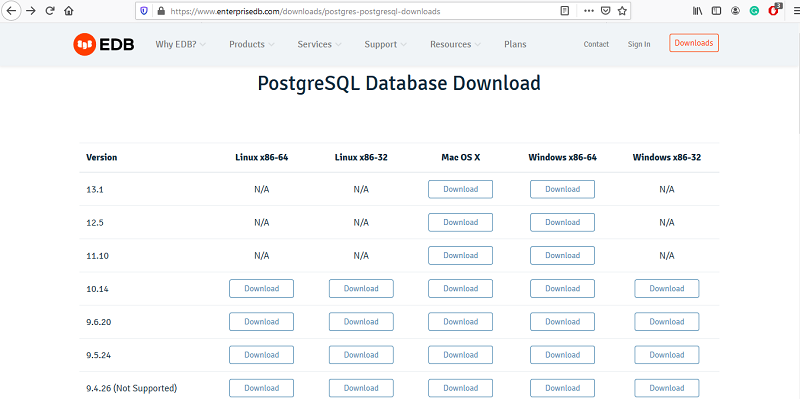Viewport: 800px width, 399px height.
Task: Download version 11.10 for Mac OS X
Action: (460, 256)
